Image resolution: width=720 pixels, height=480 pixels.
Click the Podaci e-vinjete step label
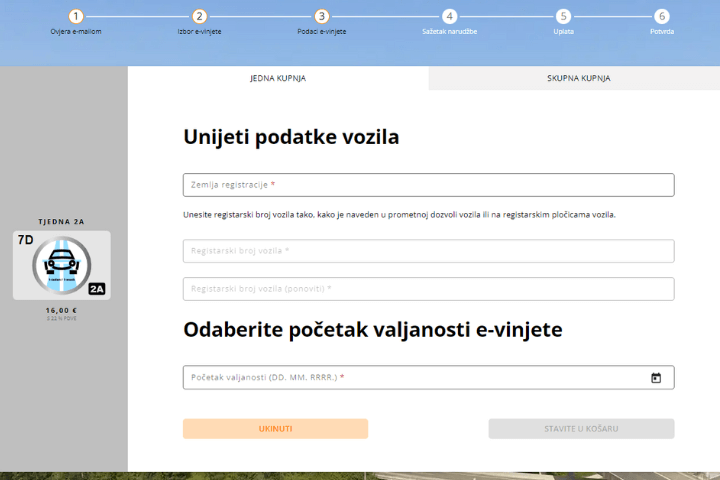(321, 32)
